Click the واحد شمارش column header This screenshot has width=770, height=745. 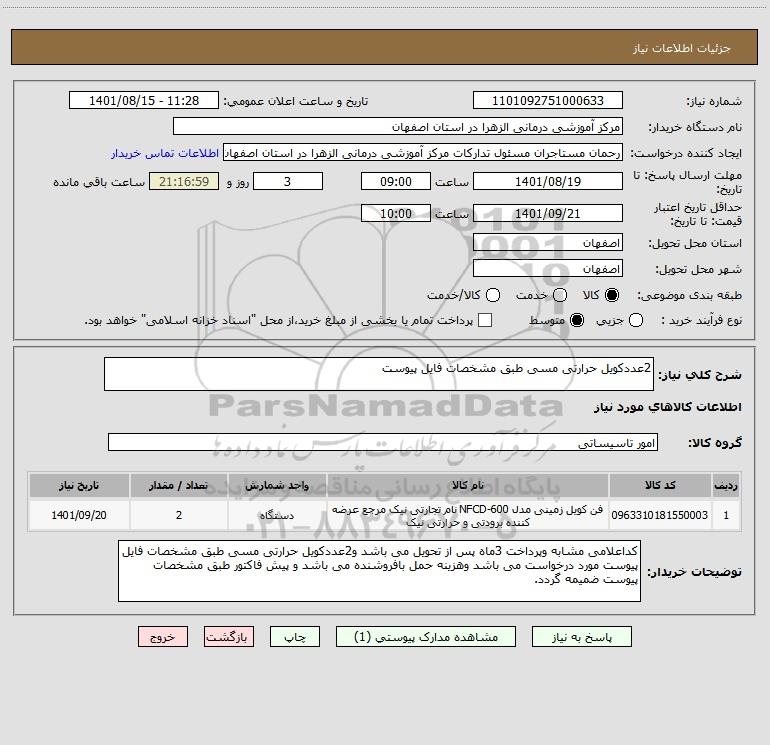pos(277,485)
